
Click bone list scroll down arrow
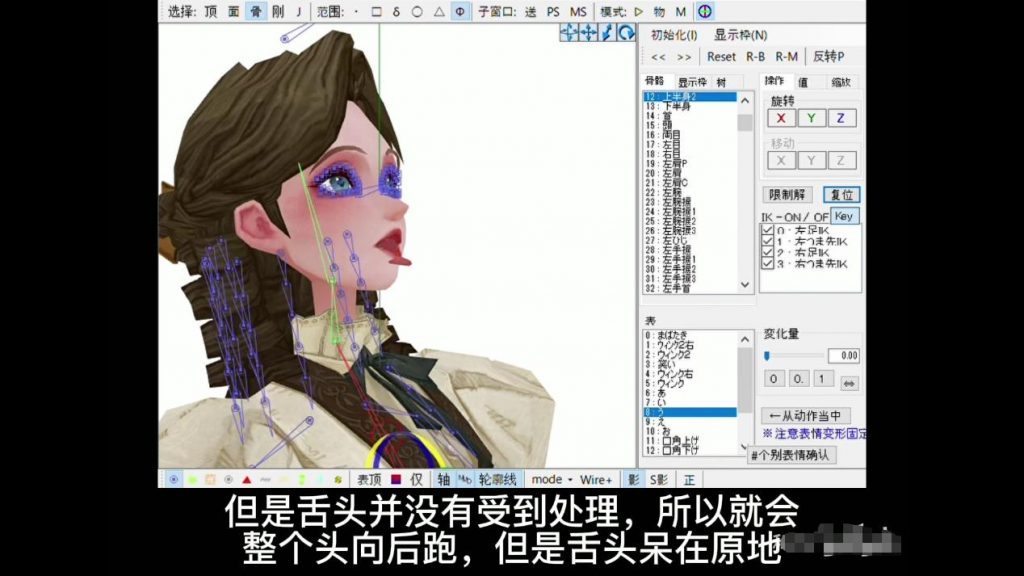point(745,285)
